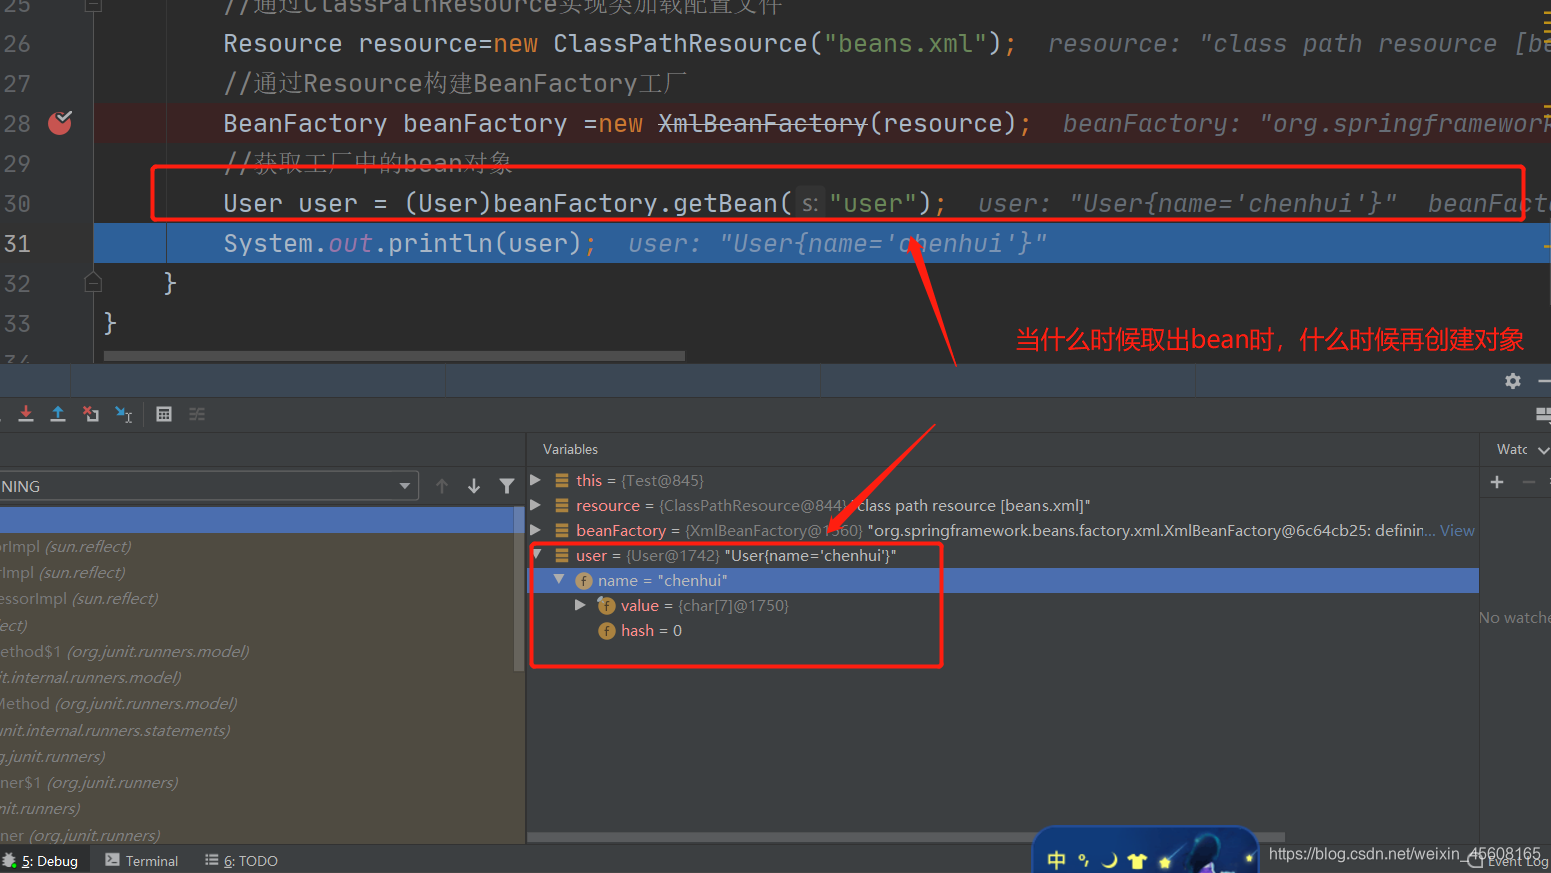Screen dimensions: 1551x873
Task: Click the Step Out blue up-arrow icon
Action: click(x=58, y=414)
